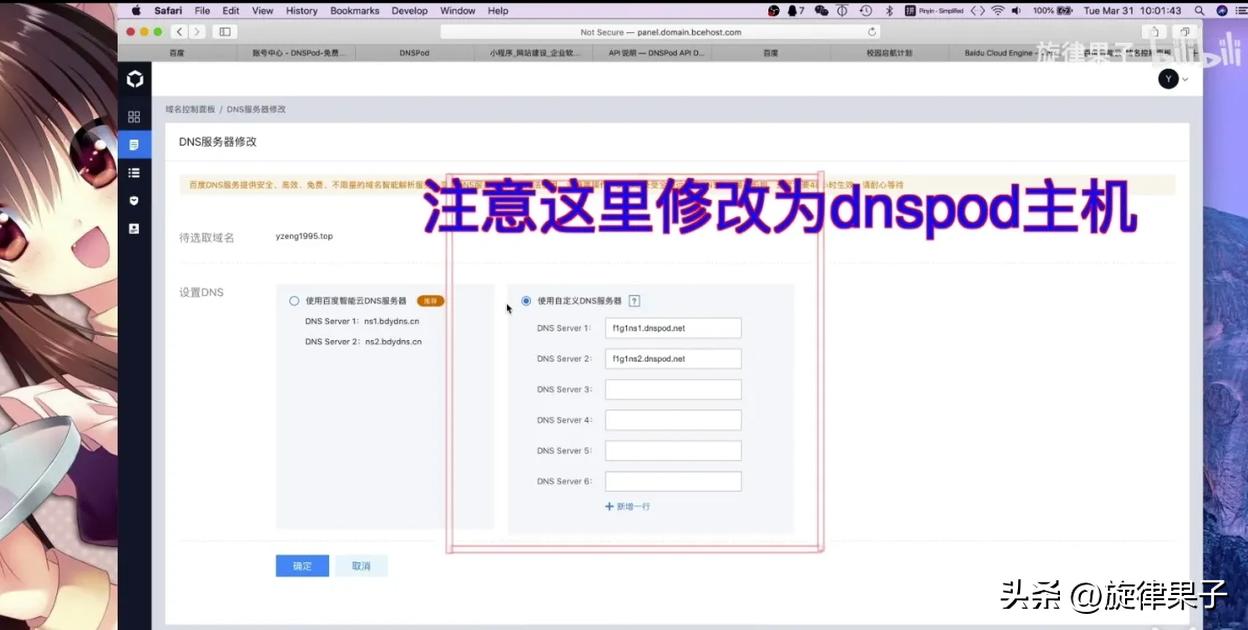Select the custom DNS server radio option
1248x630 pixels.
pyautogui.click(x=526, y=301)
